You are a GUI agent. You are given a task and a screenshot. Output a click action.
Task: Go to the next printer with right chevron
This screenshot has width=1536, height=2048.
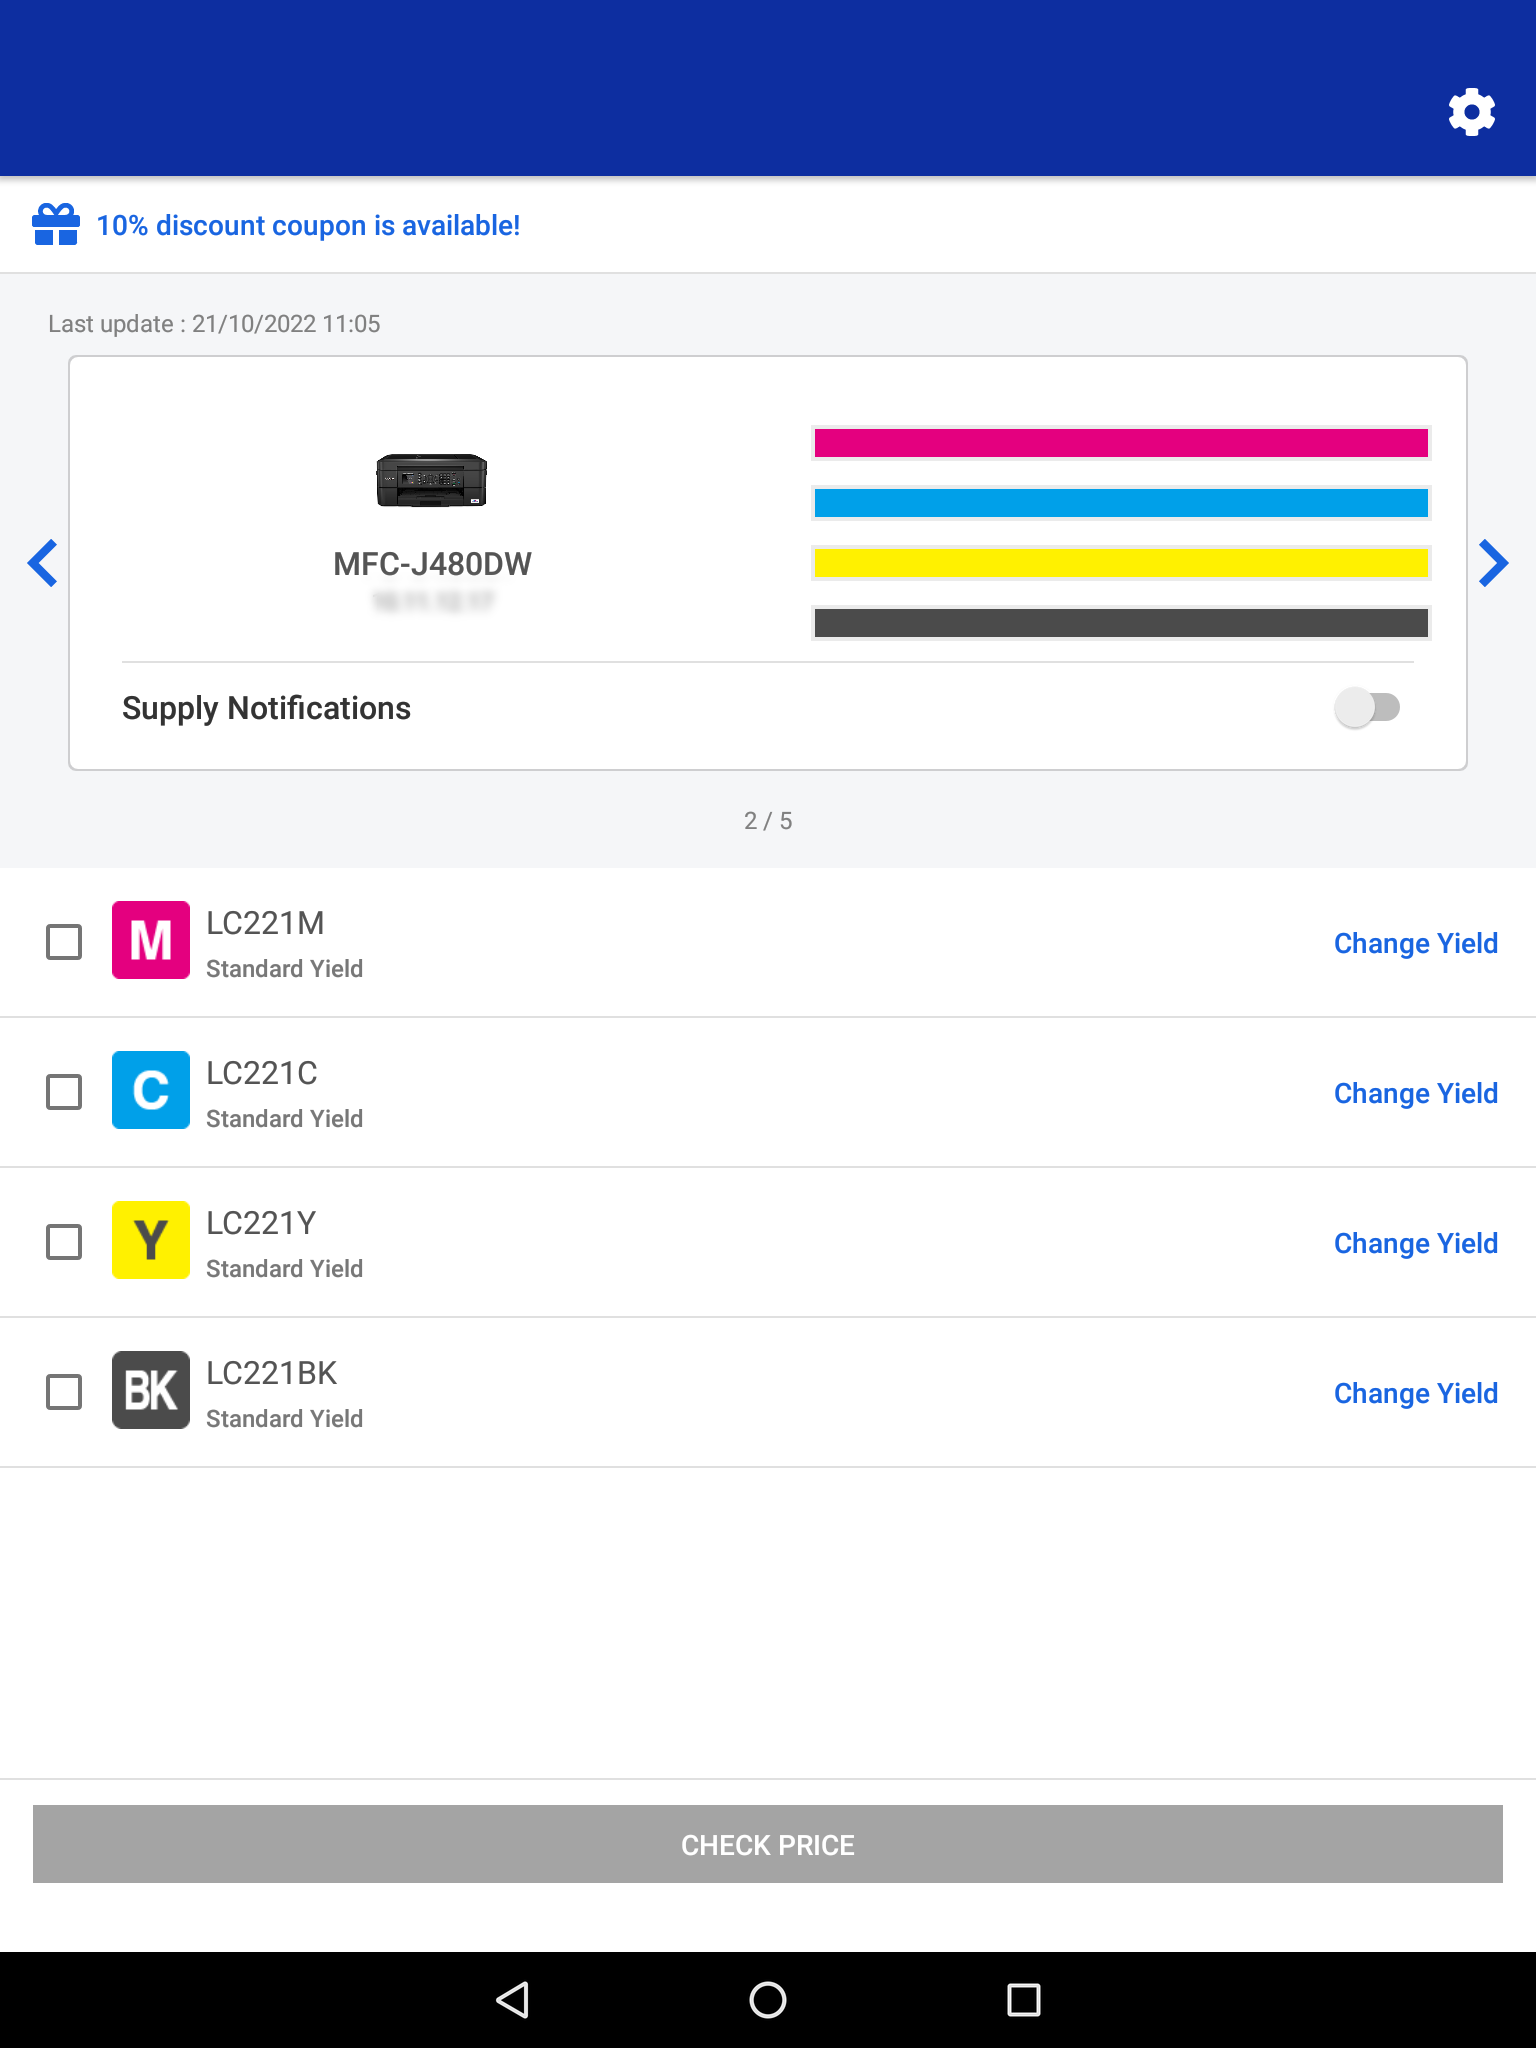click(1493, 563)
